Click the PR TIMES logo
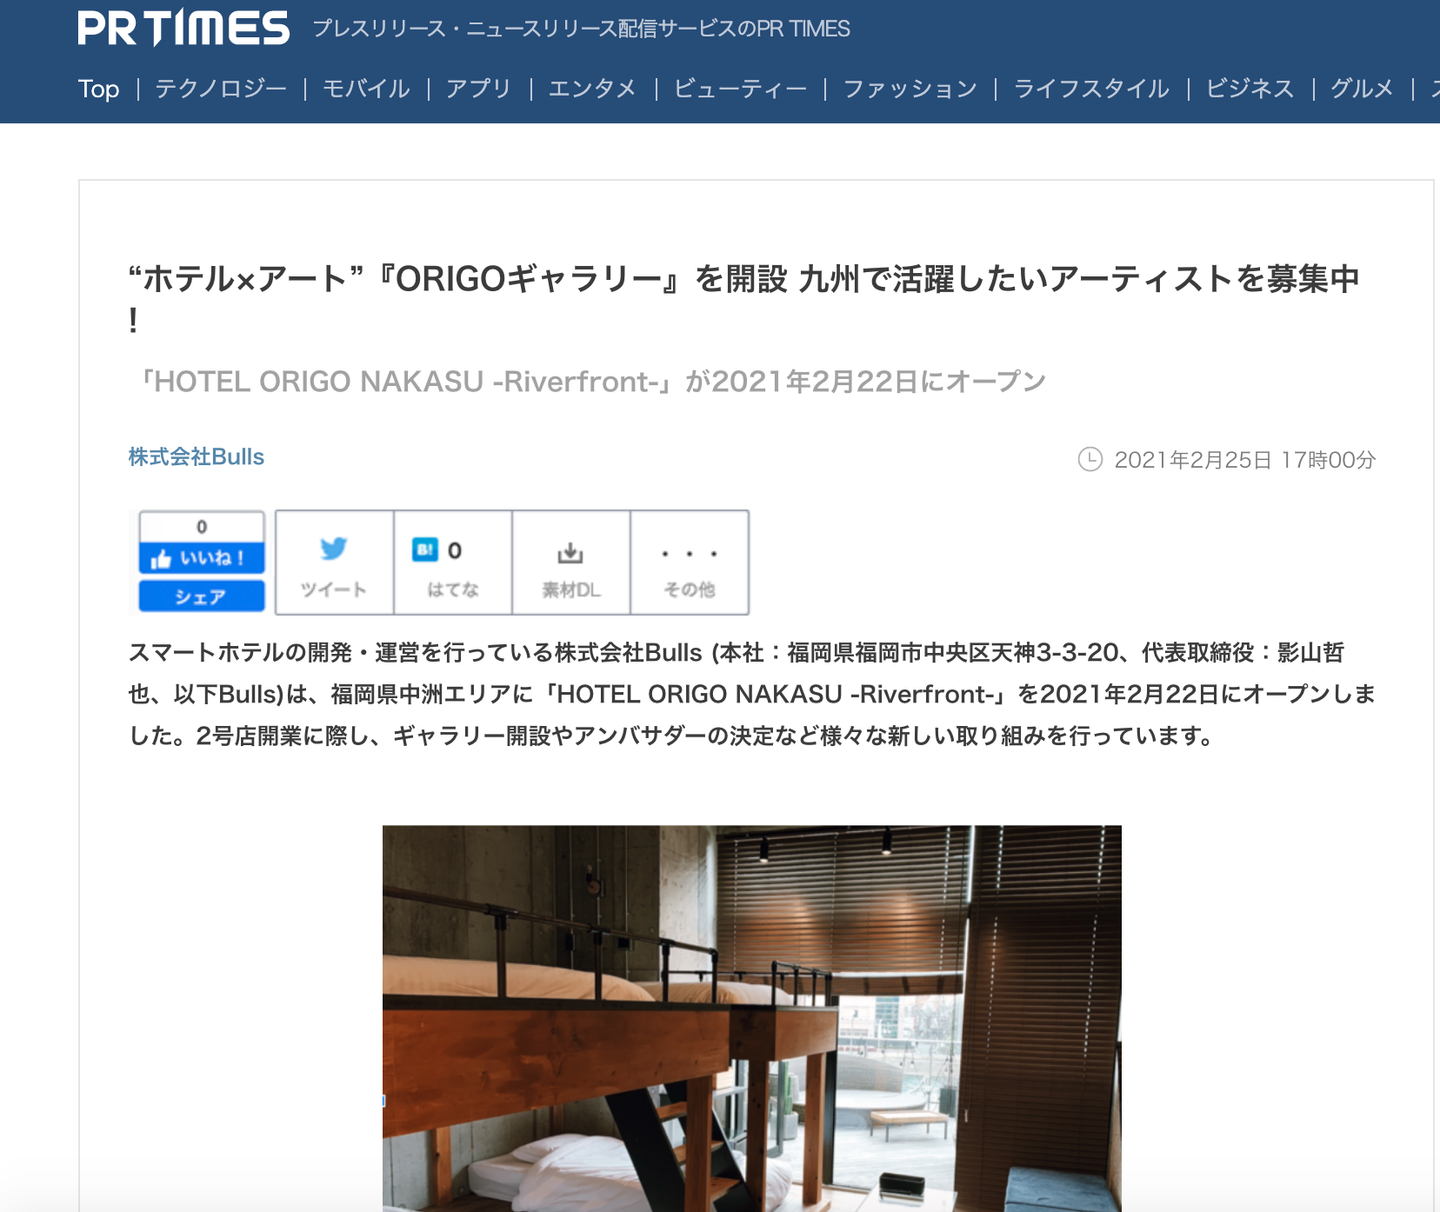The height and width of the screenshot is (1212, 1440). pos(184,28)
